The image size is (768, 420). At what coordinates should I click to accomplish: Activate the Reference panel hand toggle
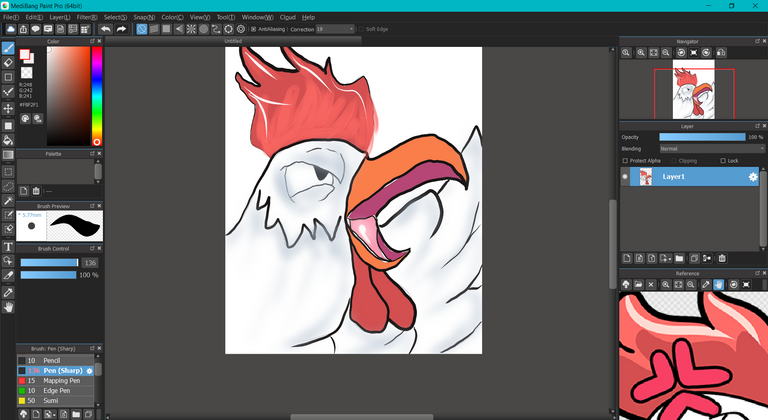(x=719, y=284)
